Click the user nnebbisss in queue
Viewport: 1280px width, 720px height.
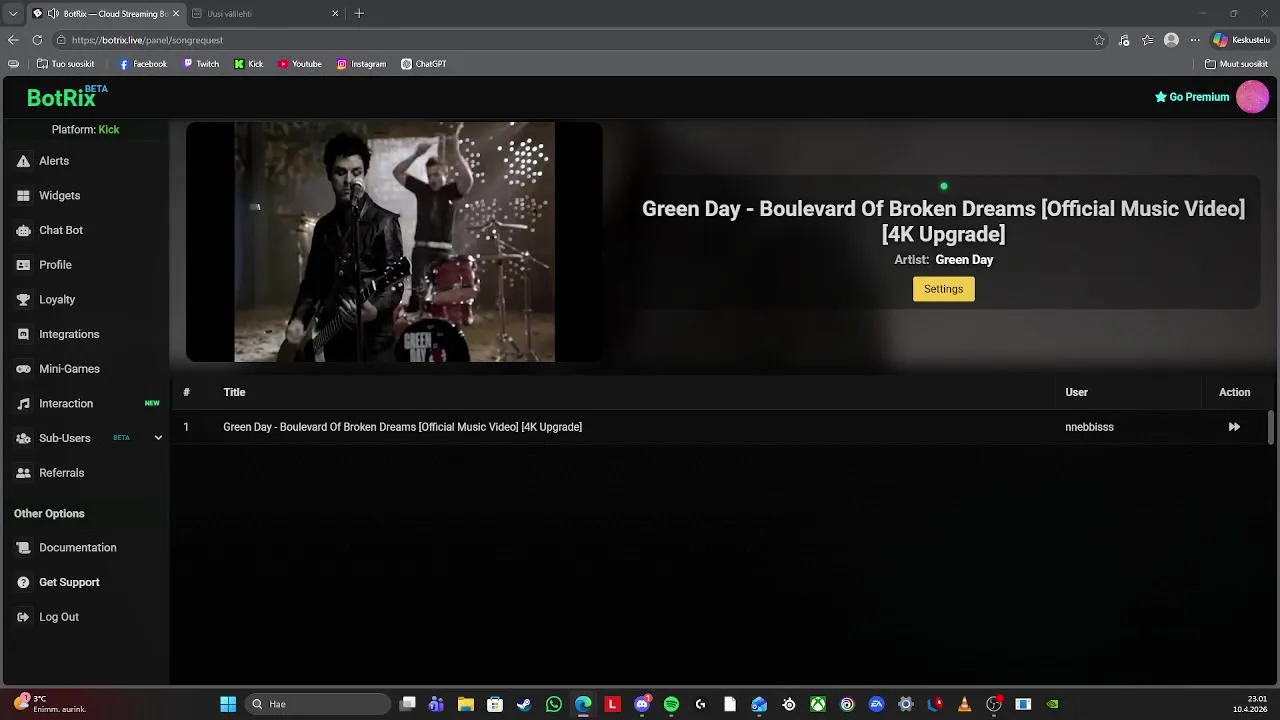[x=1089, y=427]
